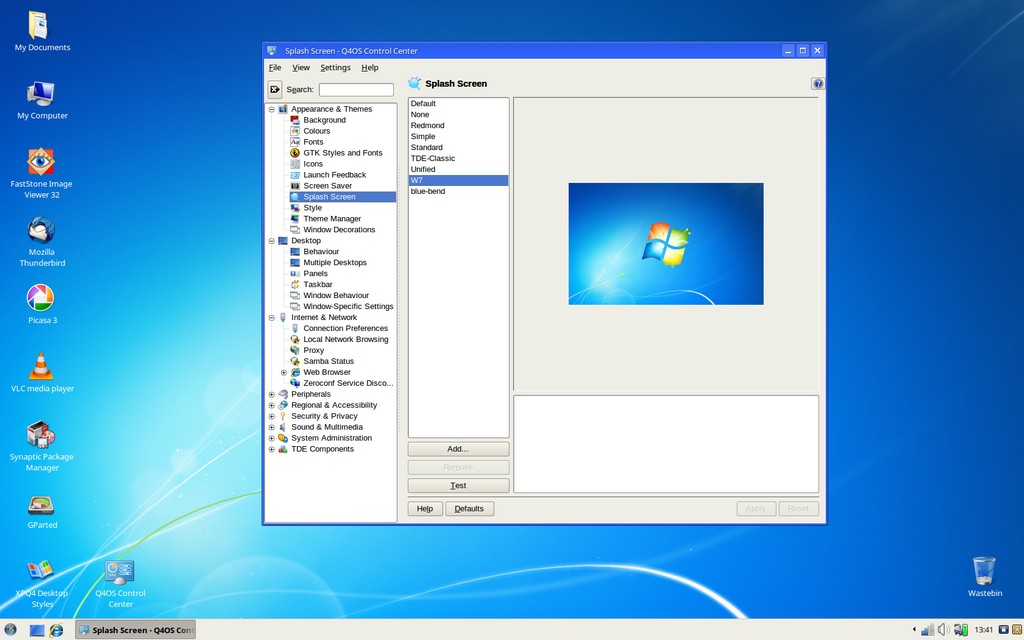Expand the Web Browser tree node
The image size is (1024, 640).
[284, 372]
